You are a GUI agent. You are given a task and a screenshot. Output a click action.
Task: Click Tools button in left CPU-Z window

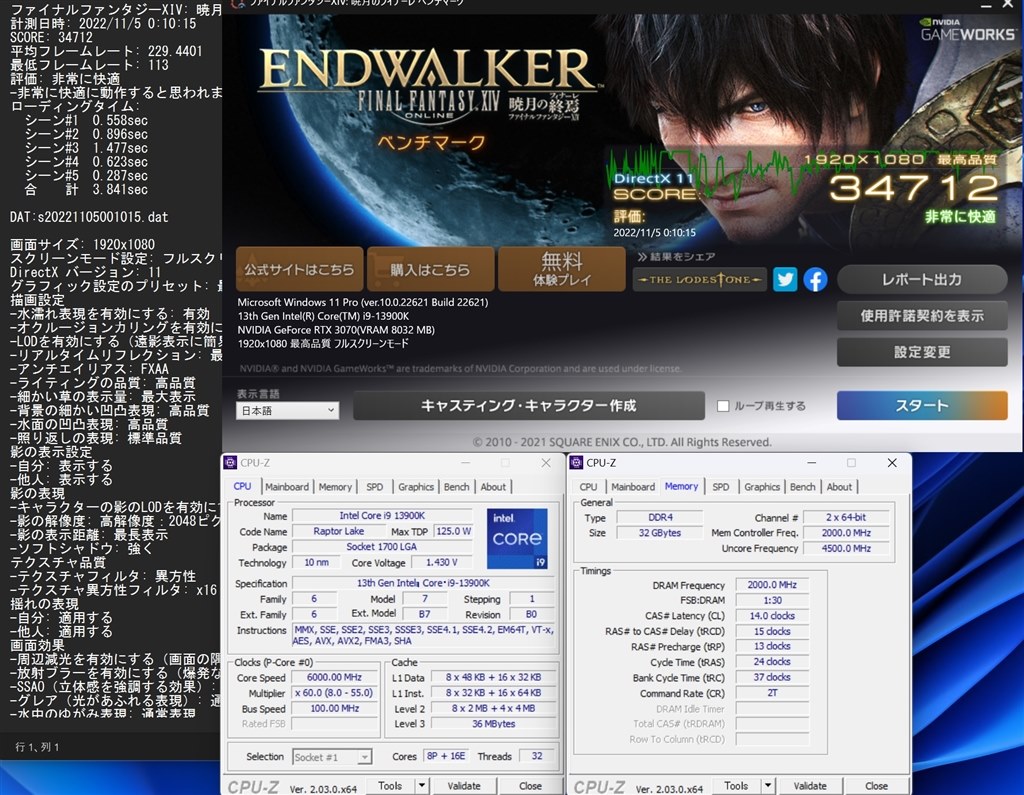[x=390, y=786]
